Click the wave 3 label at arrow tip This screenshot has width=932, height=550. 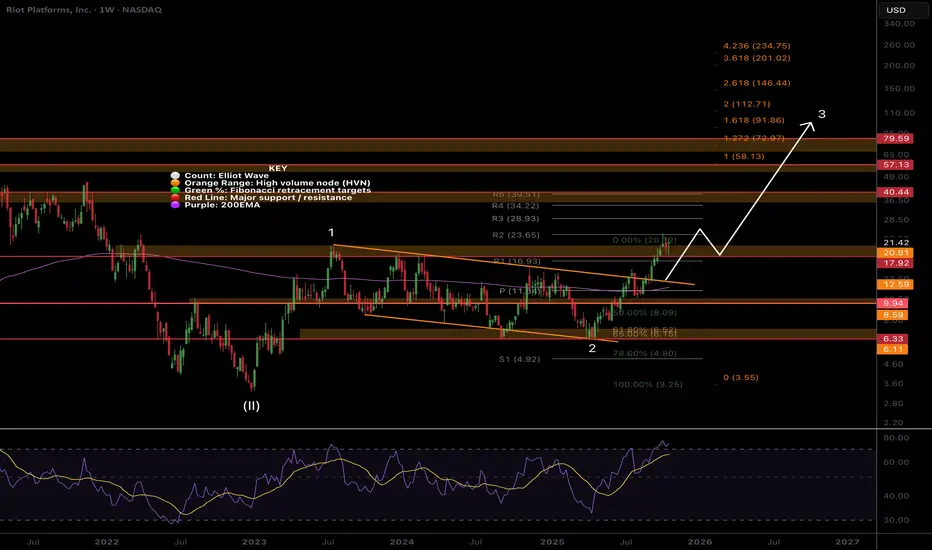coord(821,115)
